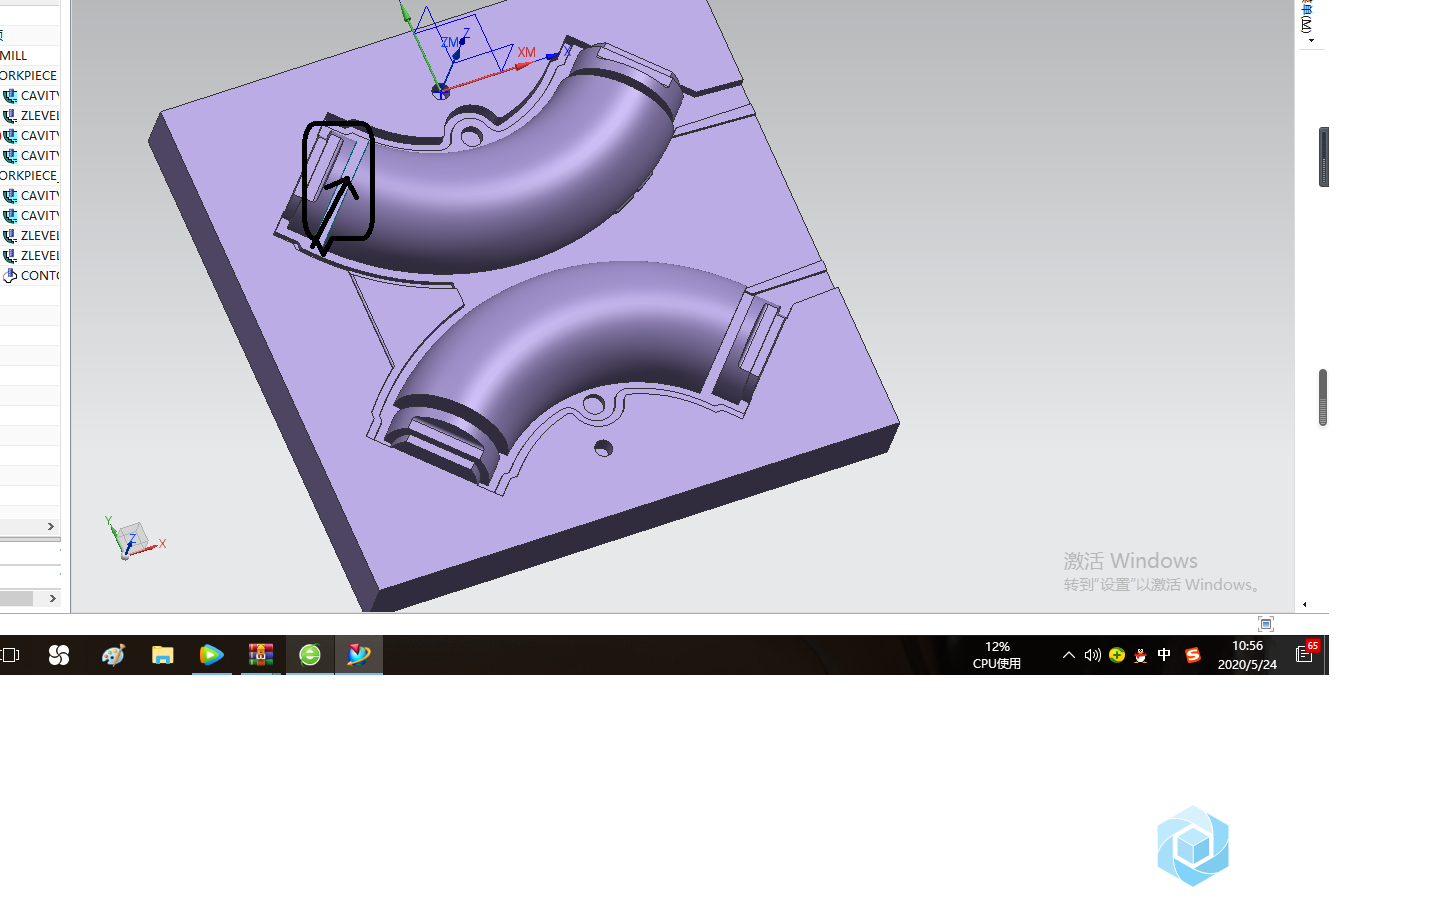The image size is (1440, 900).
Task: Click the left-pointing collapse arrow below the viewport
Action: 1305,604
